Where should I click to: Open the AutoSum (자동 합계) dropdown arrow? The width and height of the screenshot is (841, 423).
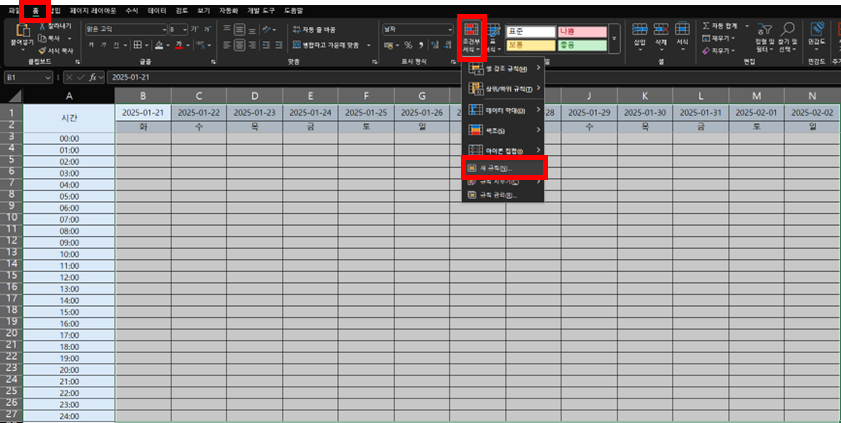tap(747, 26)
